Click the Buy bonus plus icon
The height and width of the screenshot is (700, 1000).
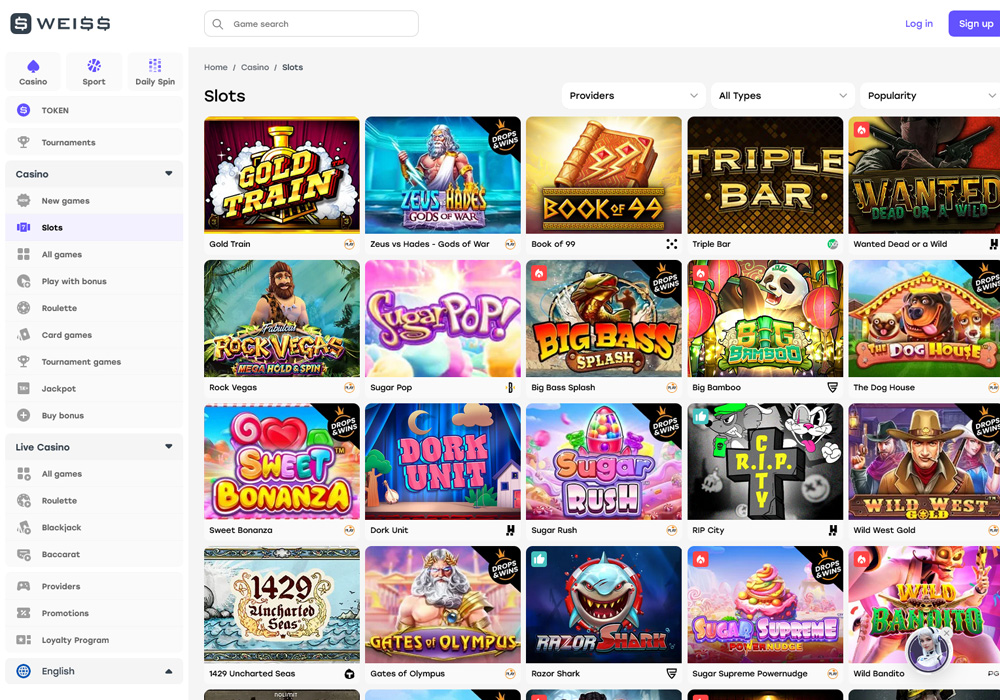click(x=24, y=415)
